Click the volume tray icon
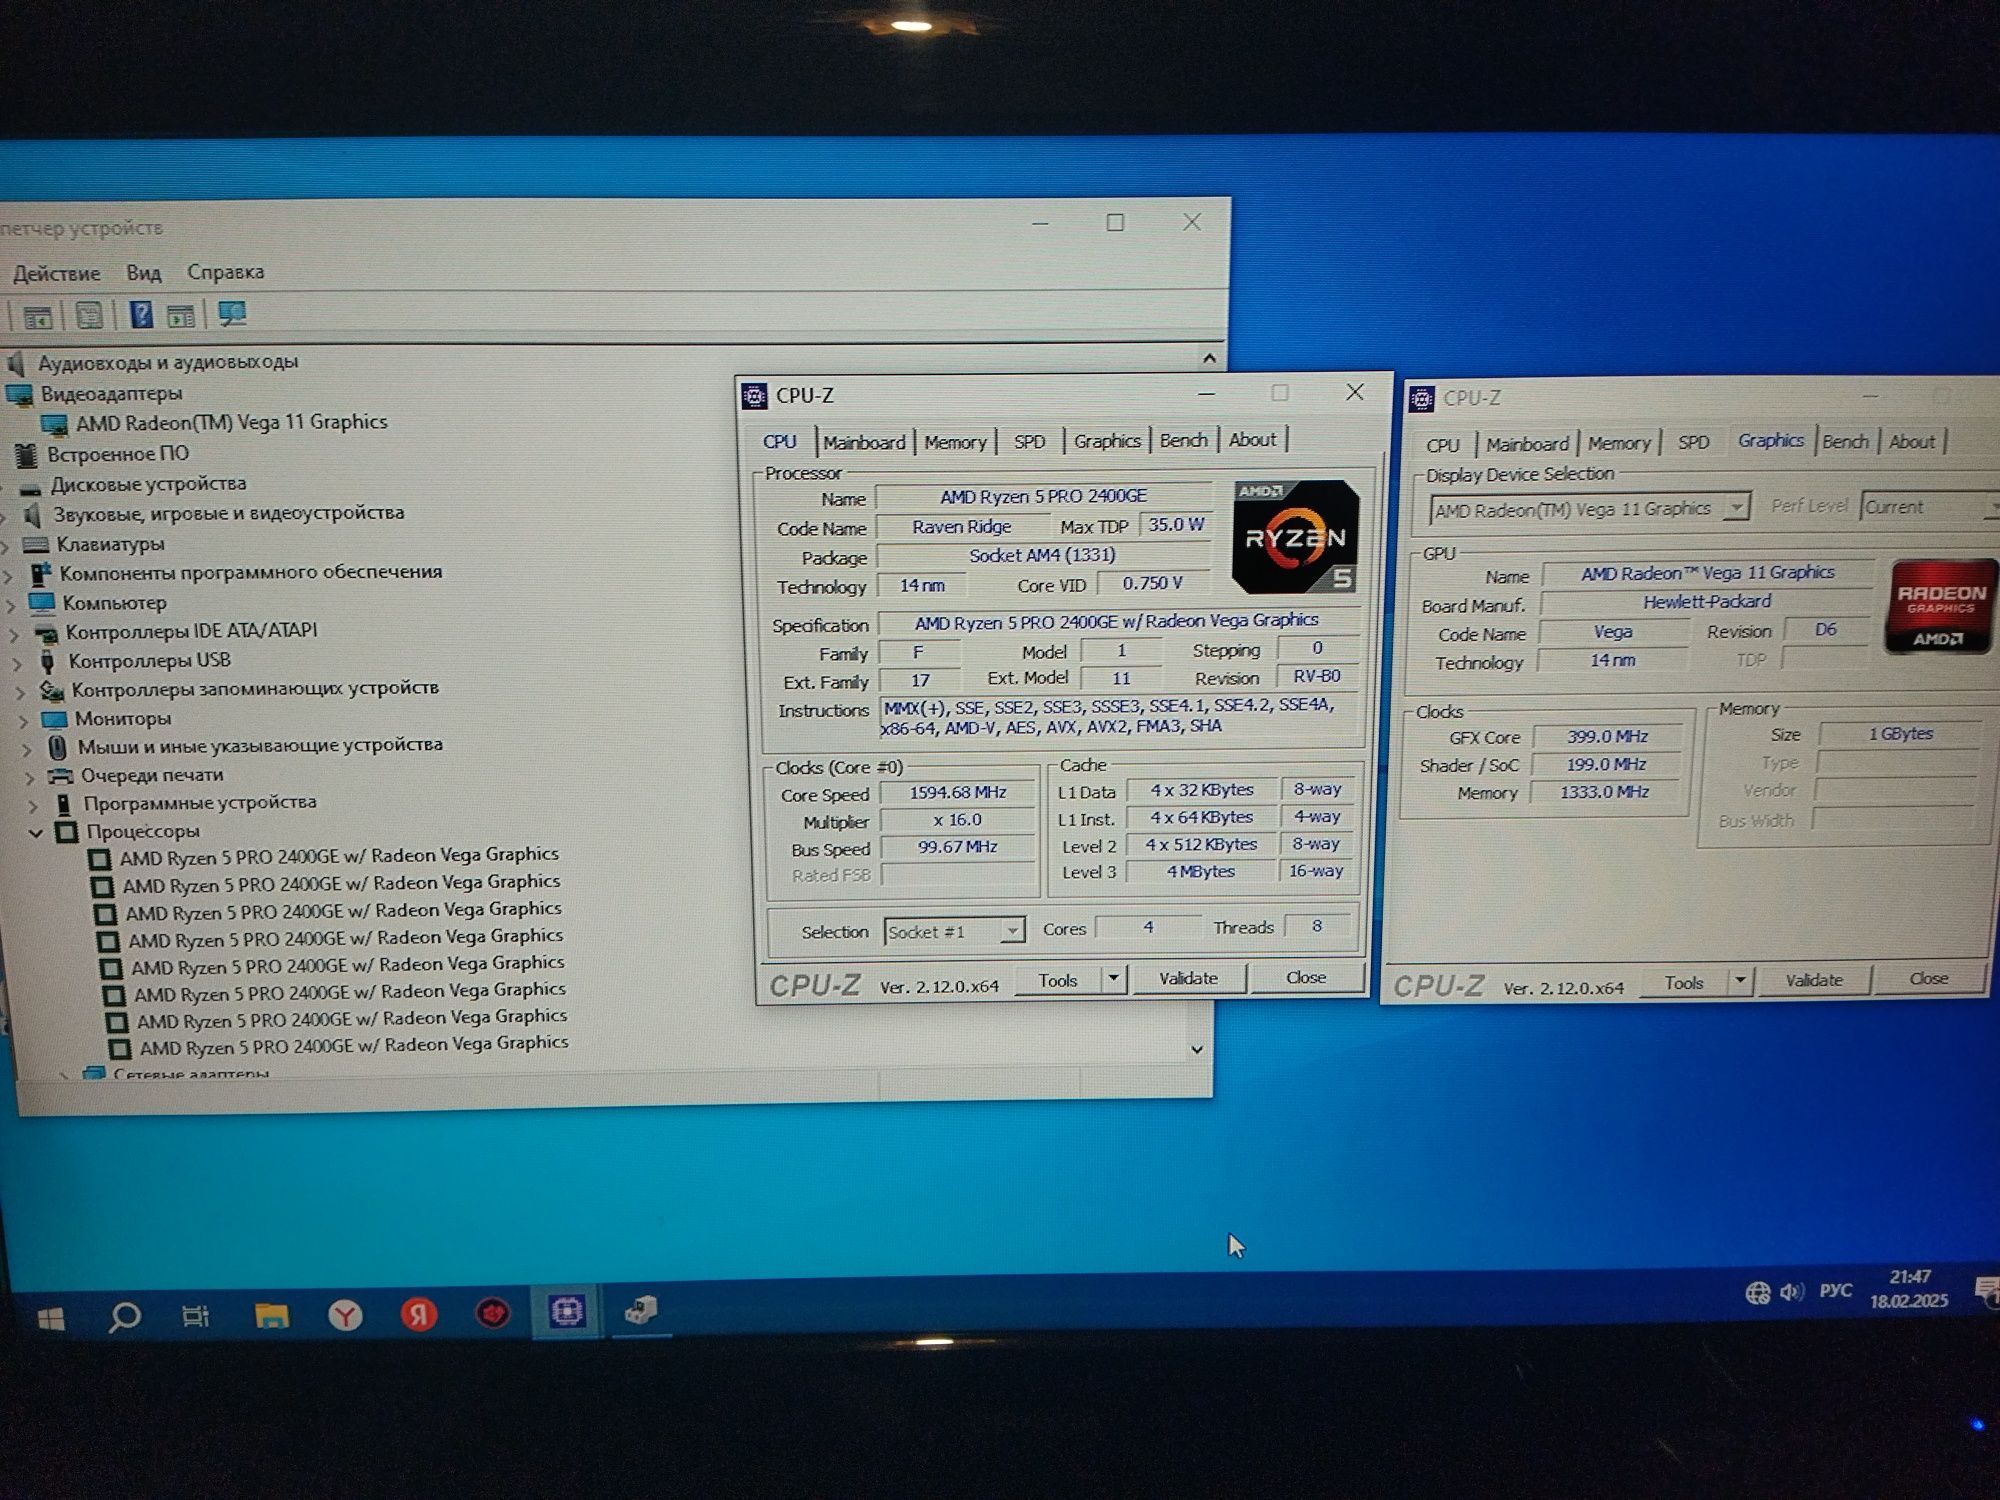 1791,1292
